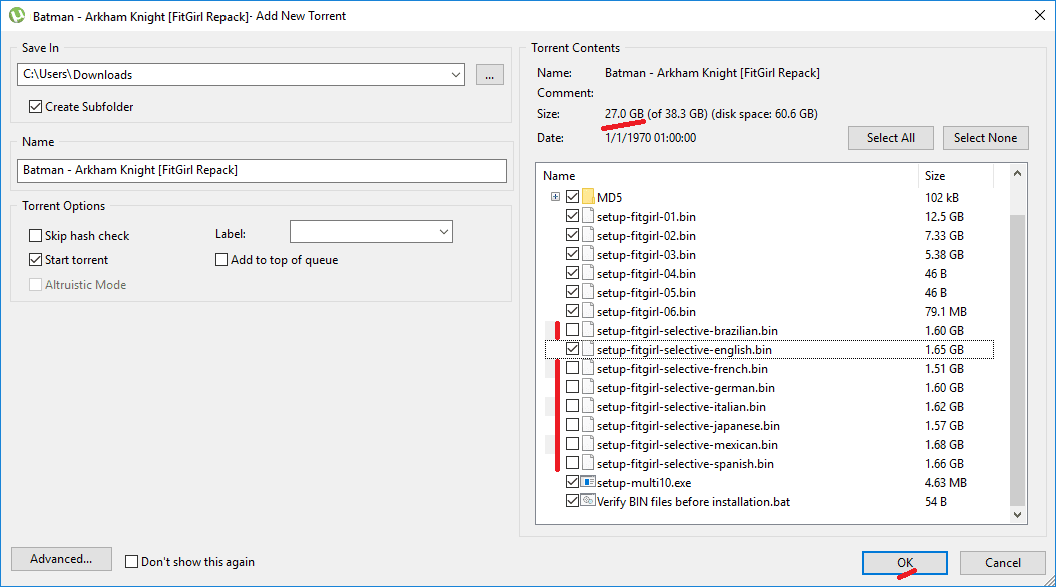Viewport: 1056px width, 587px height.
Task: Click file icon of selective-french.bin
Action: coord(588,368)
